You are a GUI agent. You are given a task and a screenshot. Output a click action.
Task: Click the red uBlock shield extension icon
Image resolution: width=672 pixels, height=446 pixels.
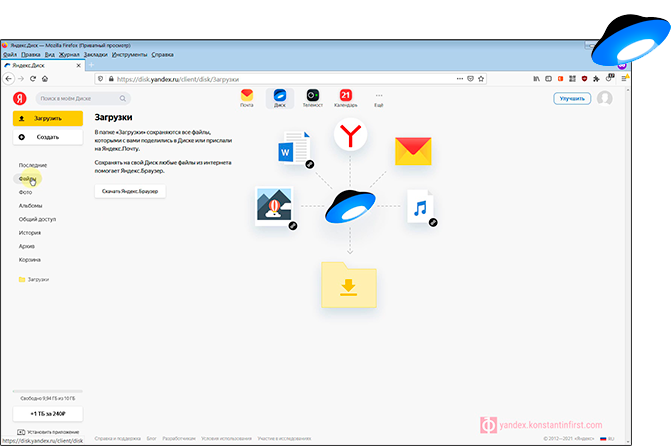(584, 79)
